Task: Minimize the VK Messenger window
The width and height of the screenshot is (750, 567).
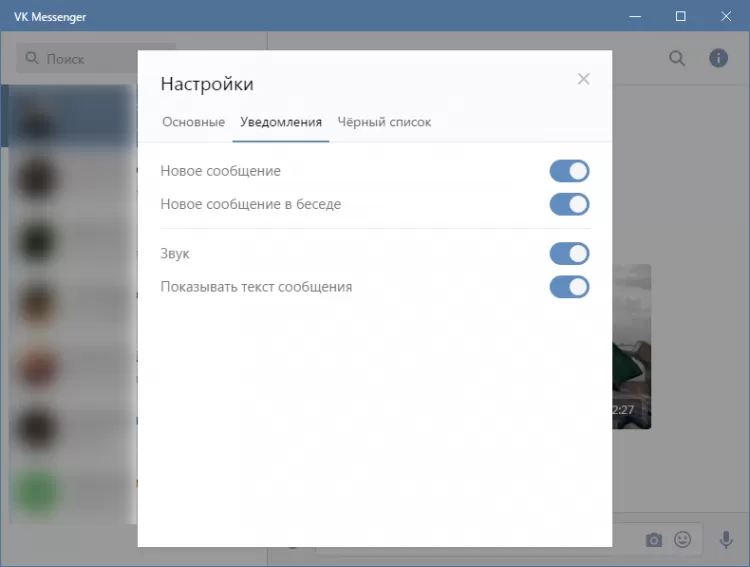Action: coord(635,16)
